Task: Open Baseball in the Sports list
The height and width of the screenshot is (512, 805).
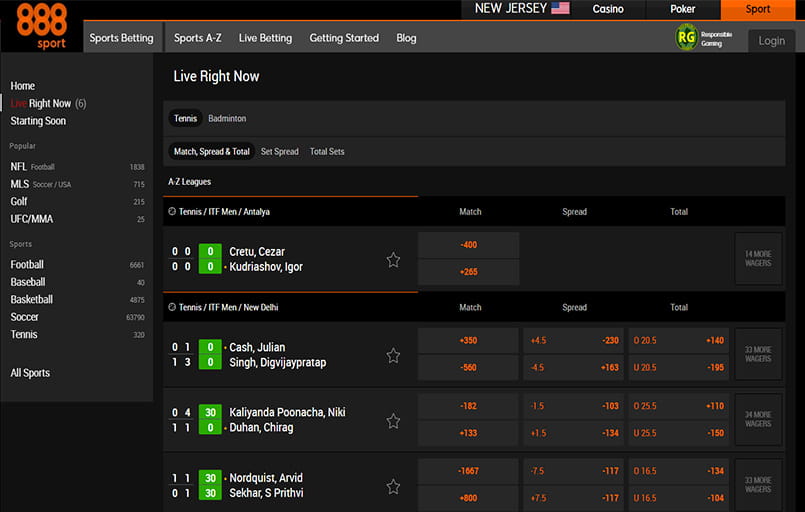Action: point(77,282)
